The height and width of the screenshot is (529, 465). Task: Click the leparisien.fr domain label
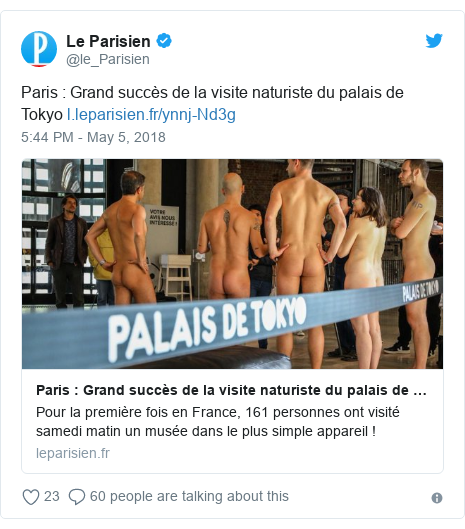(x=73, y=453)
